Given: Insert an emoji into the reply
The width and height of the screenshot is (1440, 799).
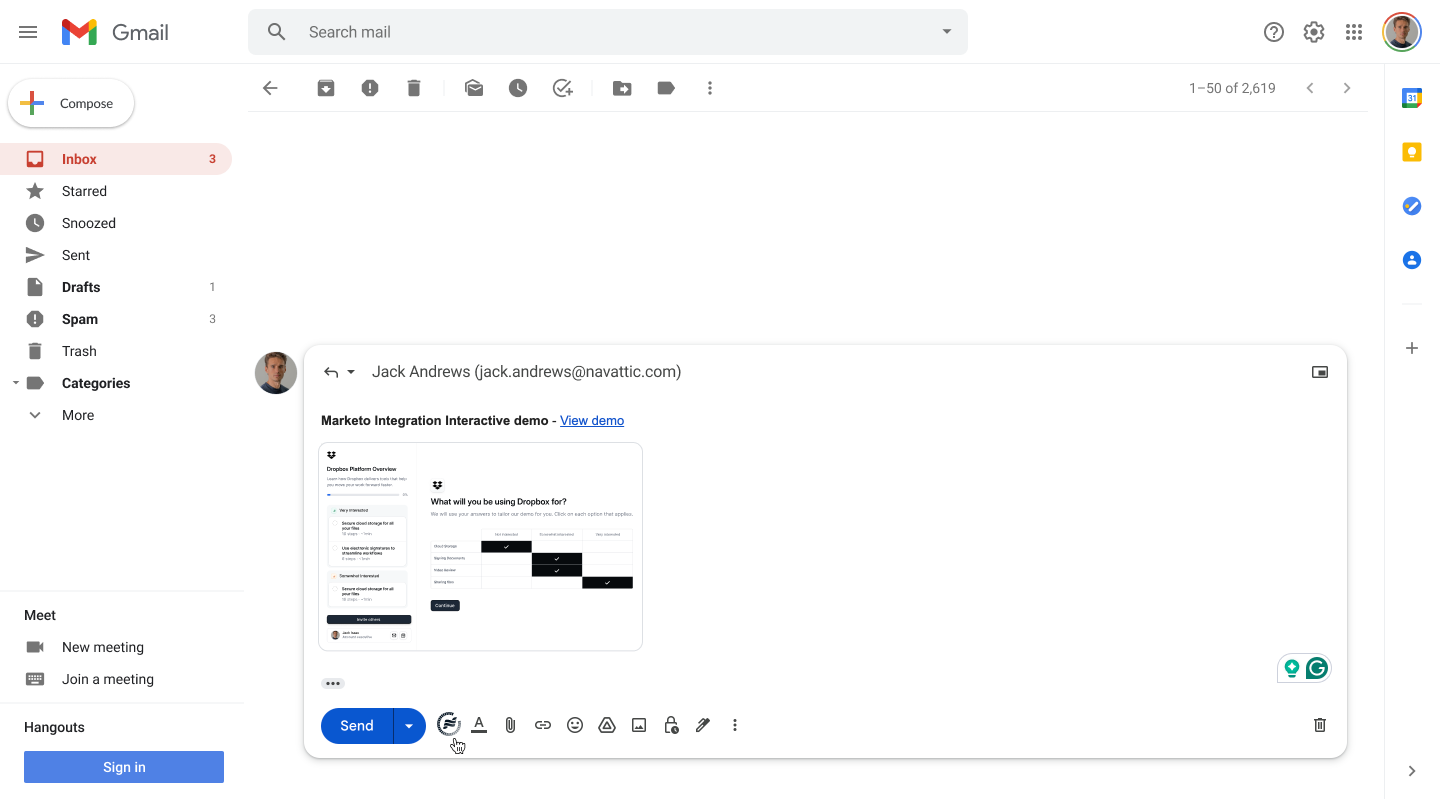Looking at the screenshot, I should click(x=575, y=724).
